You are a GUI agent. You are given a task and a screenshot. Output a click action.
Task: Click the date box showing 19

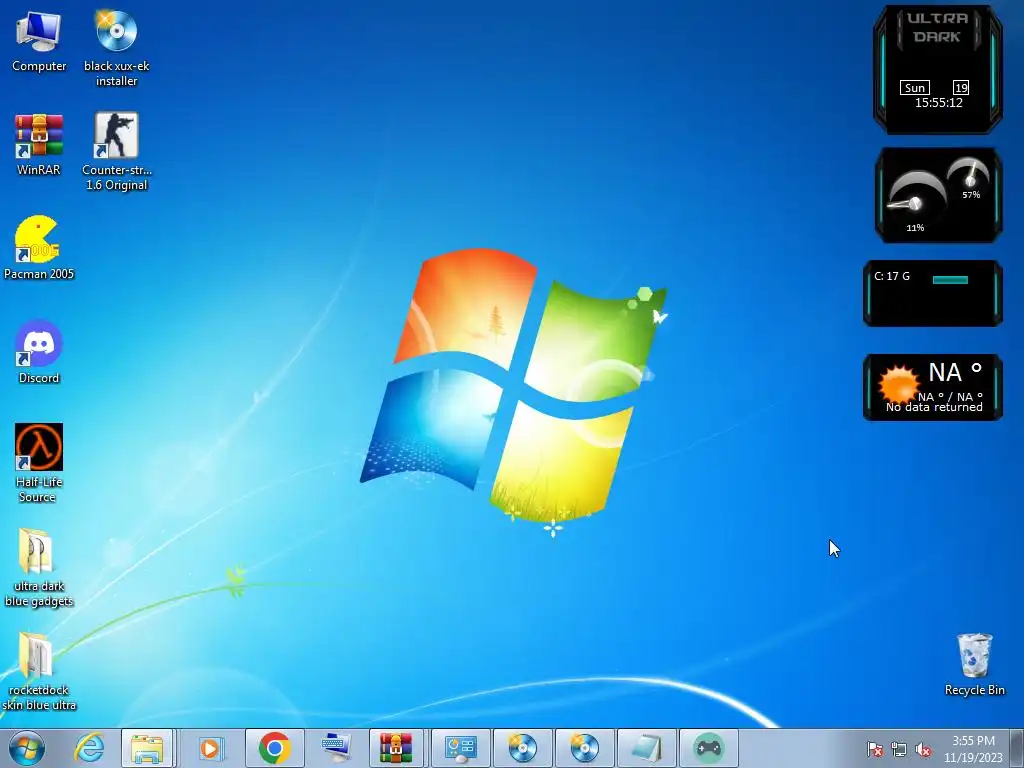tap(961, 88)
